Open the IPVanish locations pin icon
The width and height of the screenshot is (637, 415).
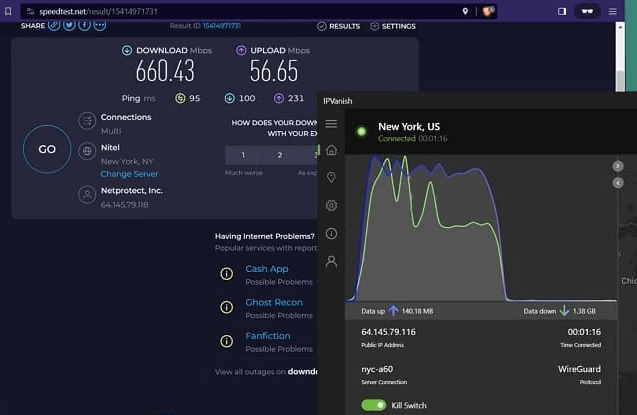tap(332, 177)
